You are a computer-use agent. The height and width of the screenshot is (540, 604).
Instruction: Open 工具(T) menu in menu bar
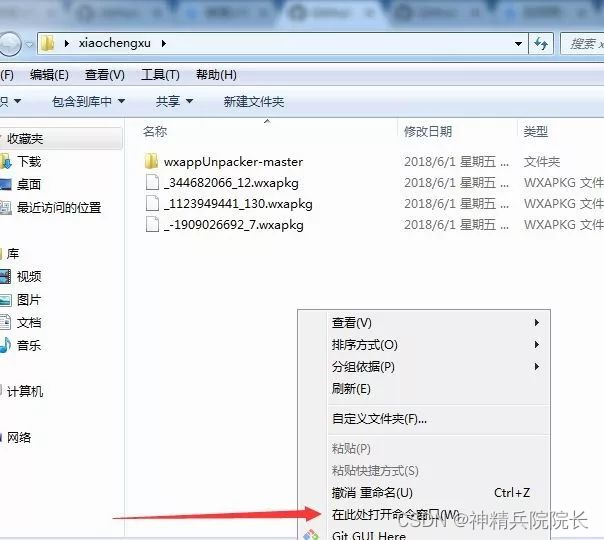(x=160, y=74)
